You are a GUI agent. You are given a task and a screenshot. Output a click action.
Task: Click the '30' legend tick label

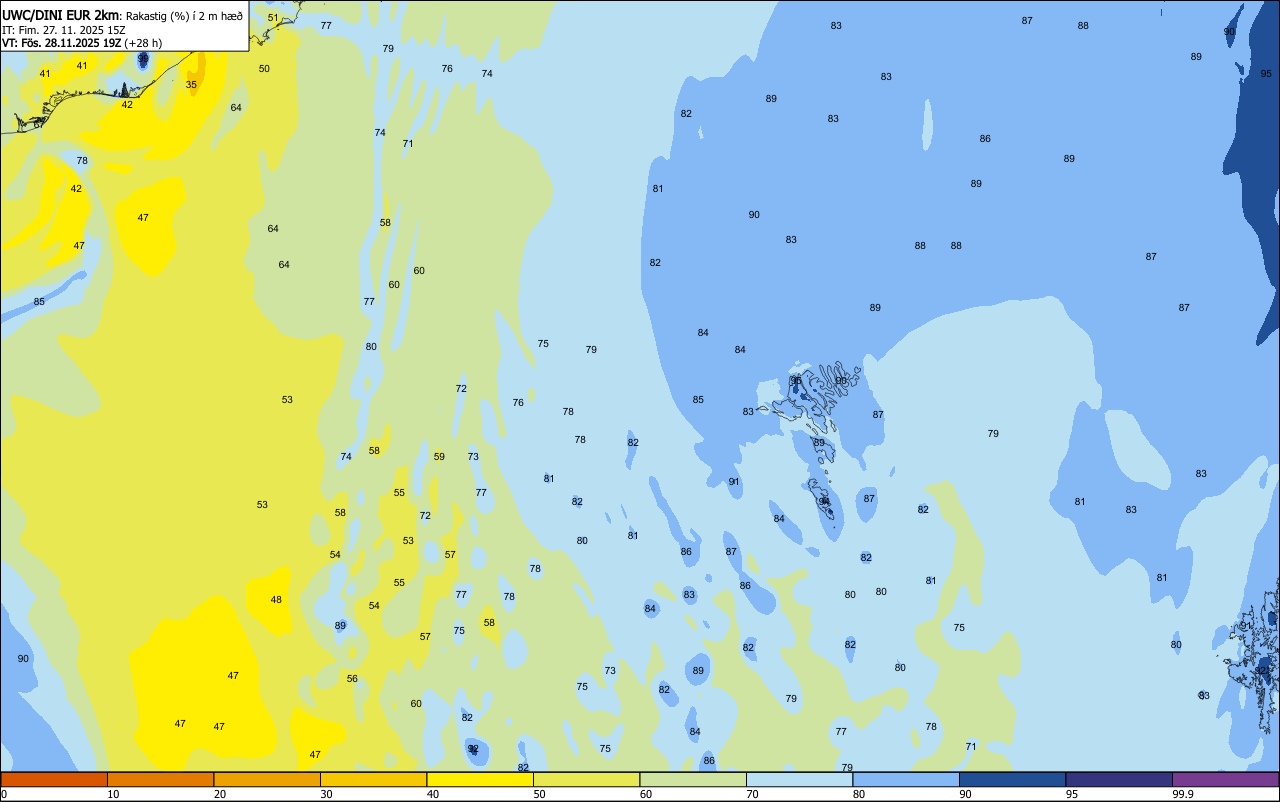click(x=326, y=794)
